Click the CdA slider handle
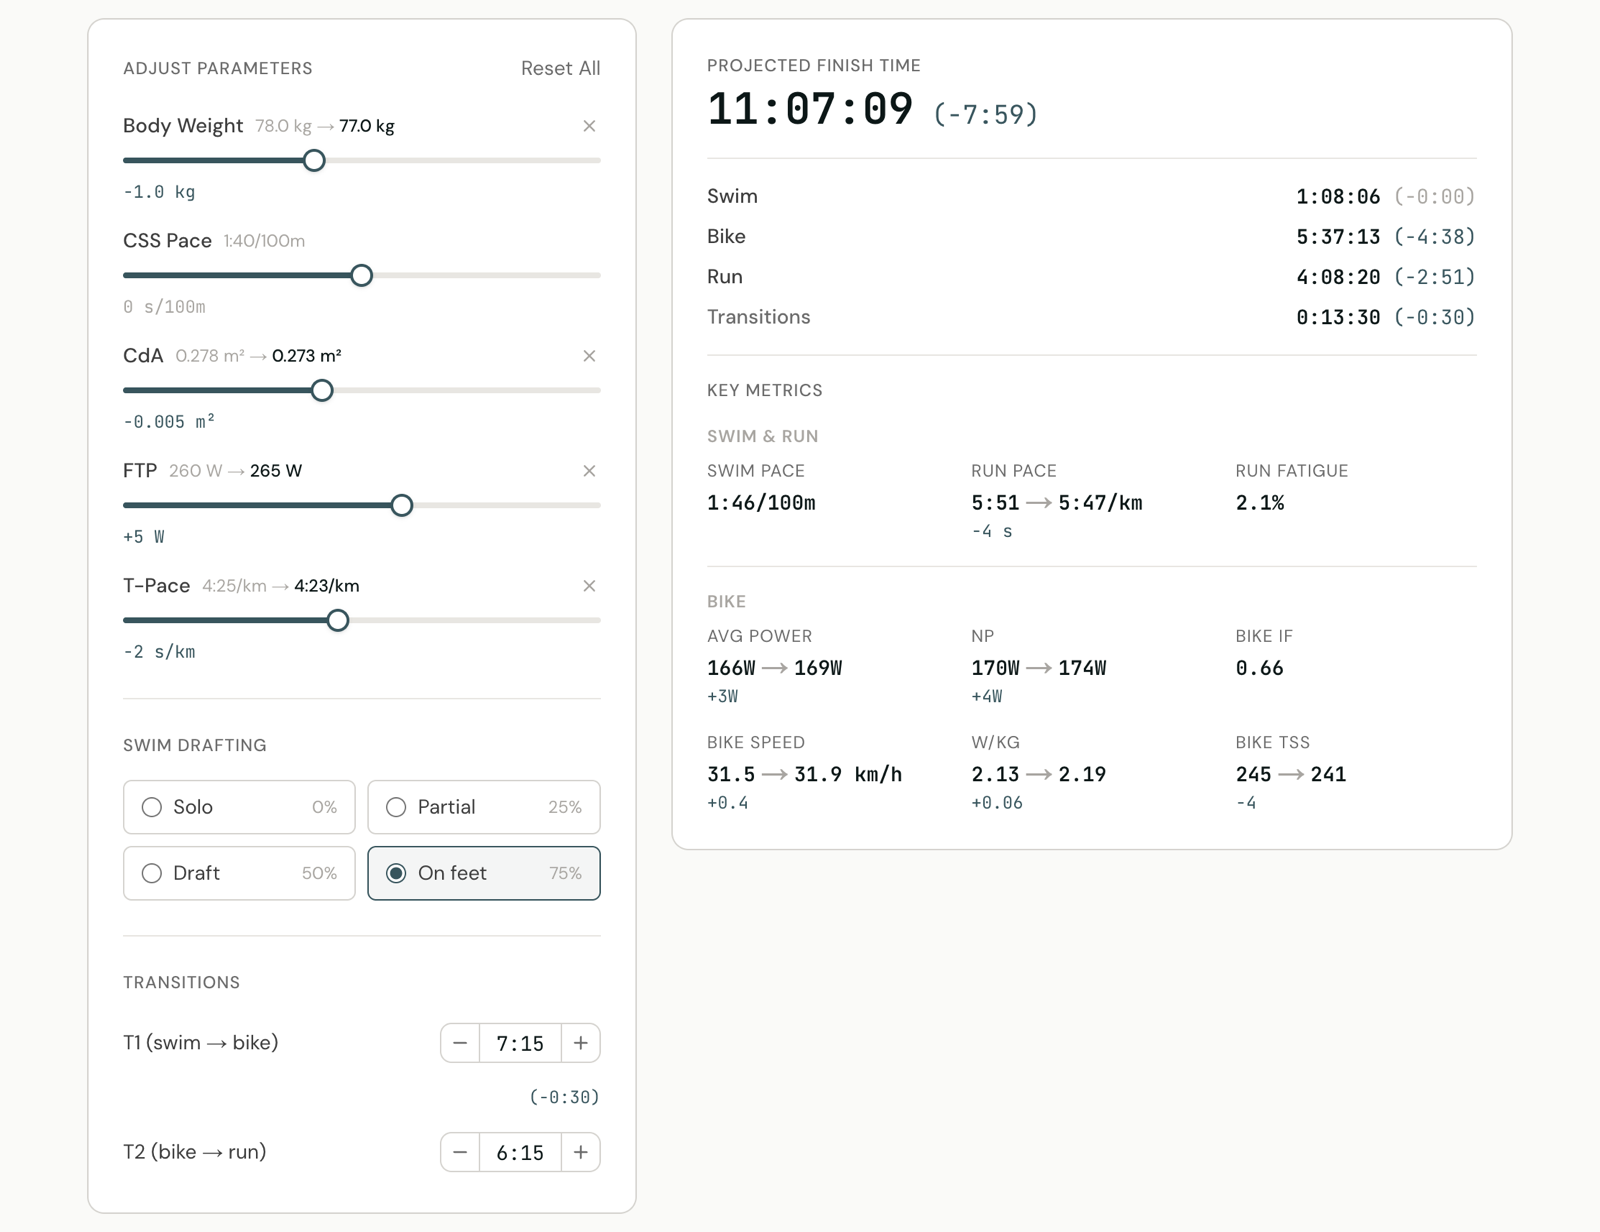 322,390
